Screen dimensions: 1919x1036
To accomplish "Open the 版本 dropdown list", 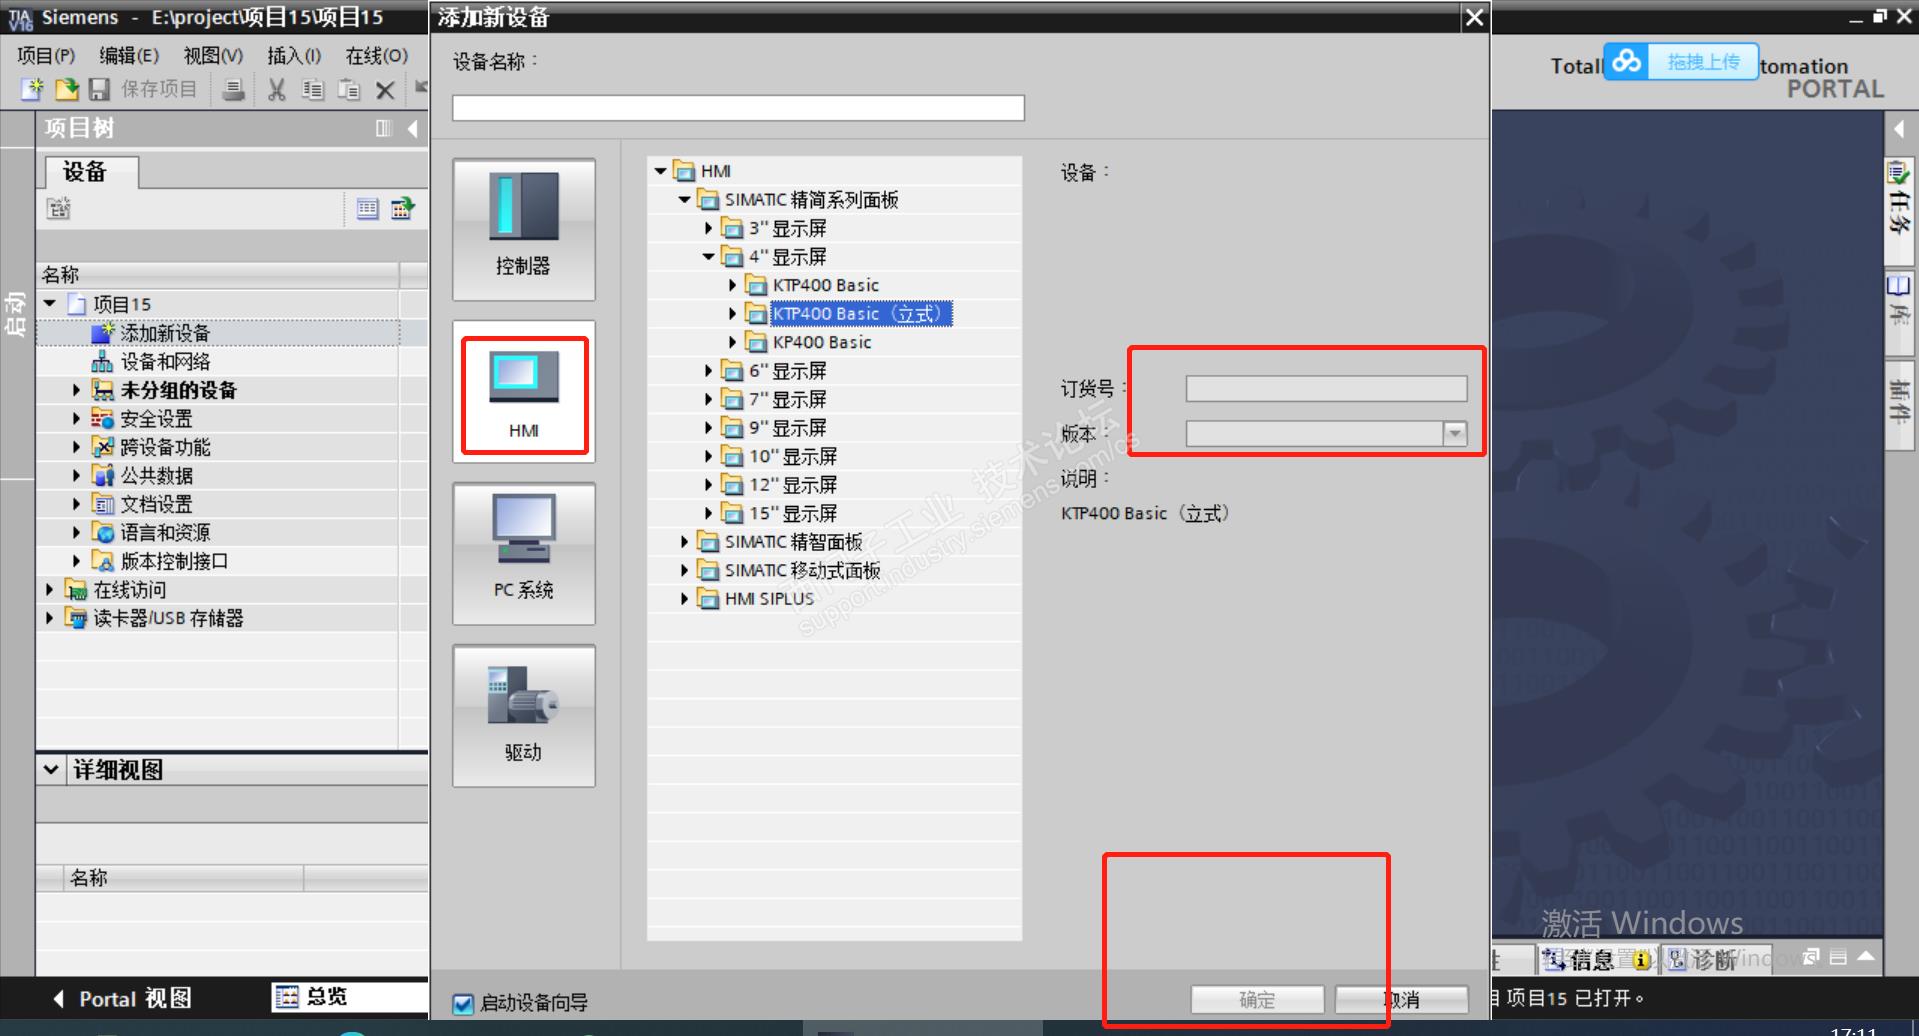I will click(x=1455, y=433).
